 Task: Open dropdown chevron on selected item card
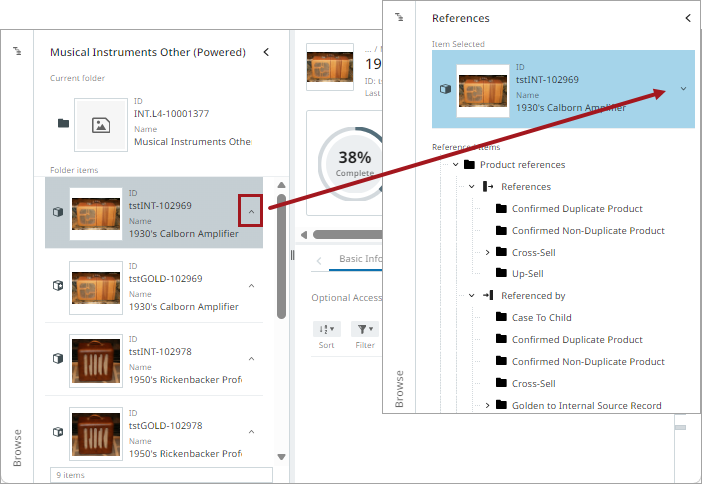683,89
